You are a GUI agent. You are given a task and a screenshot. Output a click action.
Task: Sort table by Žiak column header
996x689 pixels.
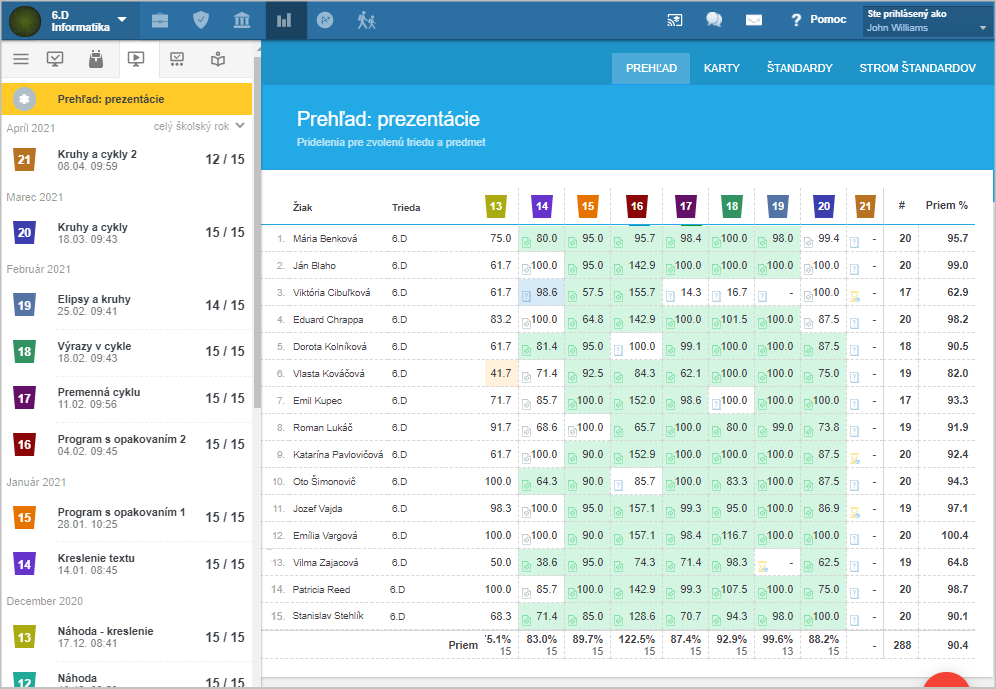302,208
